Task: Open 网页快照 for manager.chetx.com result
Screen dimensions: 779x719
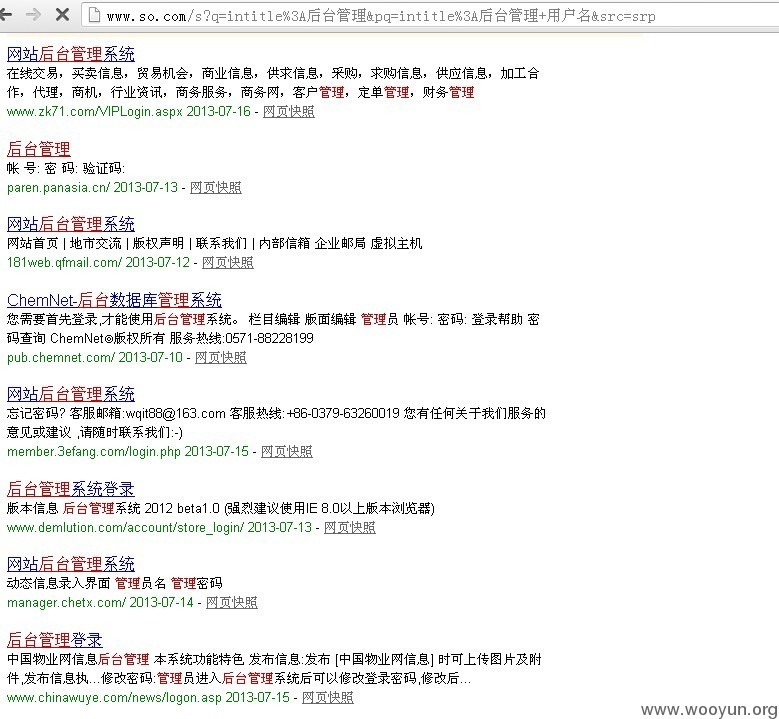Action: coord(232,602)
